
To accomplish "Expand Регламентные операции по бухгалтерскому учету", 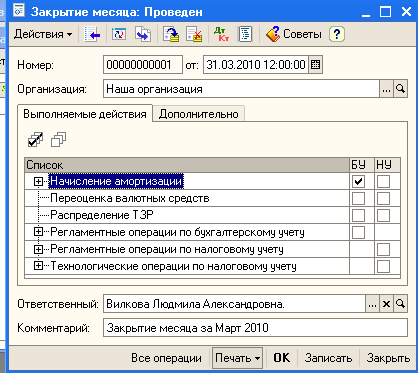I will pos(38,232).
